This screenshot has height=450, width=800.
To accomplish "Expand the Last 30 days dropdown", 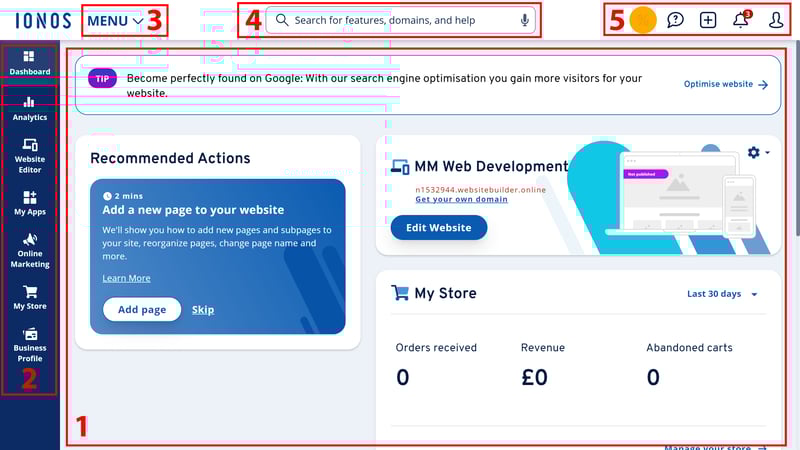I will pos(722,294).
